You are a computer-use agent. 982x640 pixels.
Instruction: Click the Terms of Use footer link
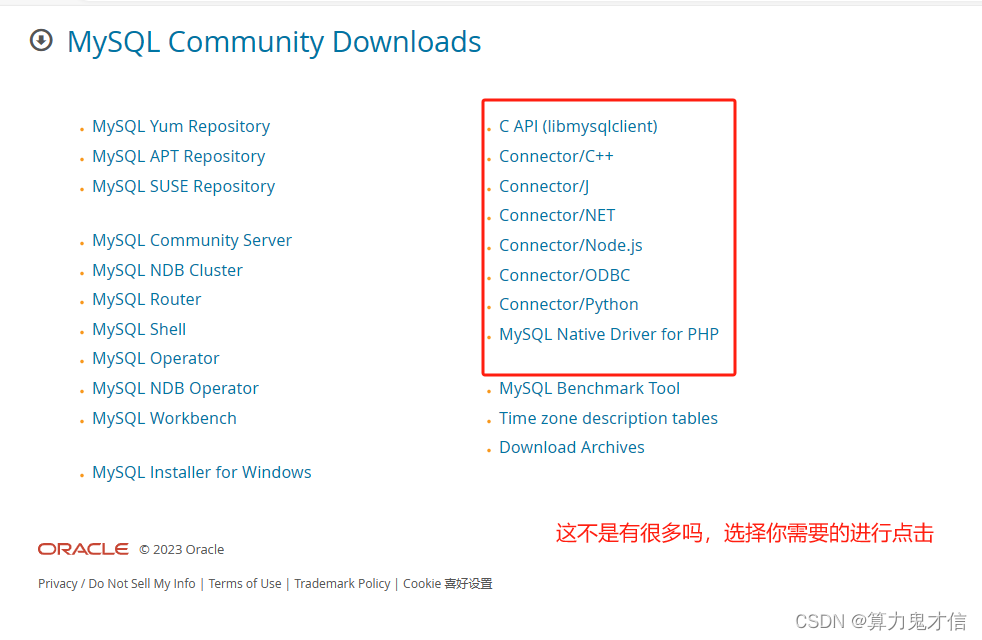244,583
